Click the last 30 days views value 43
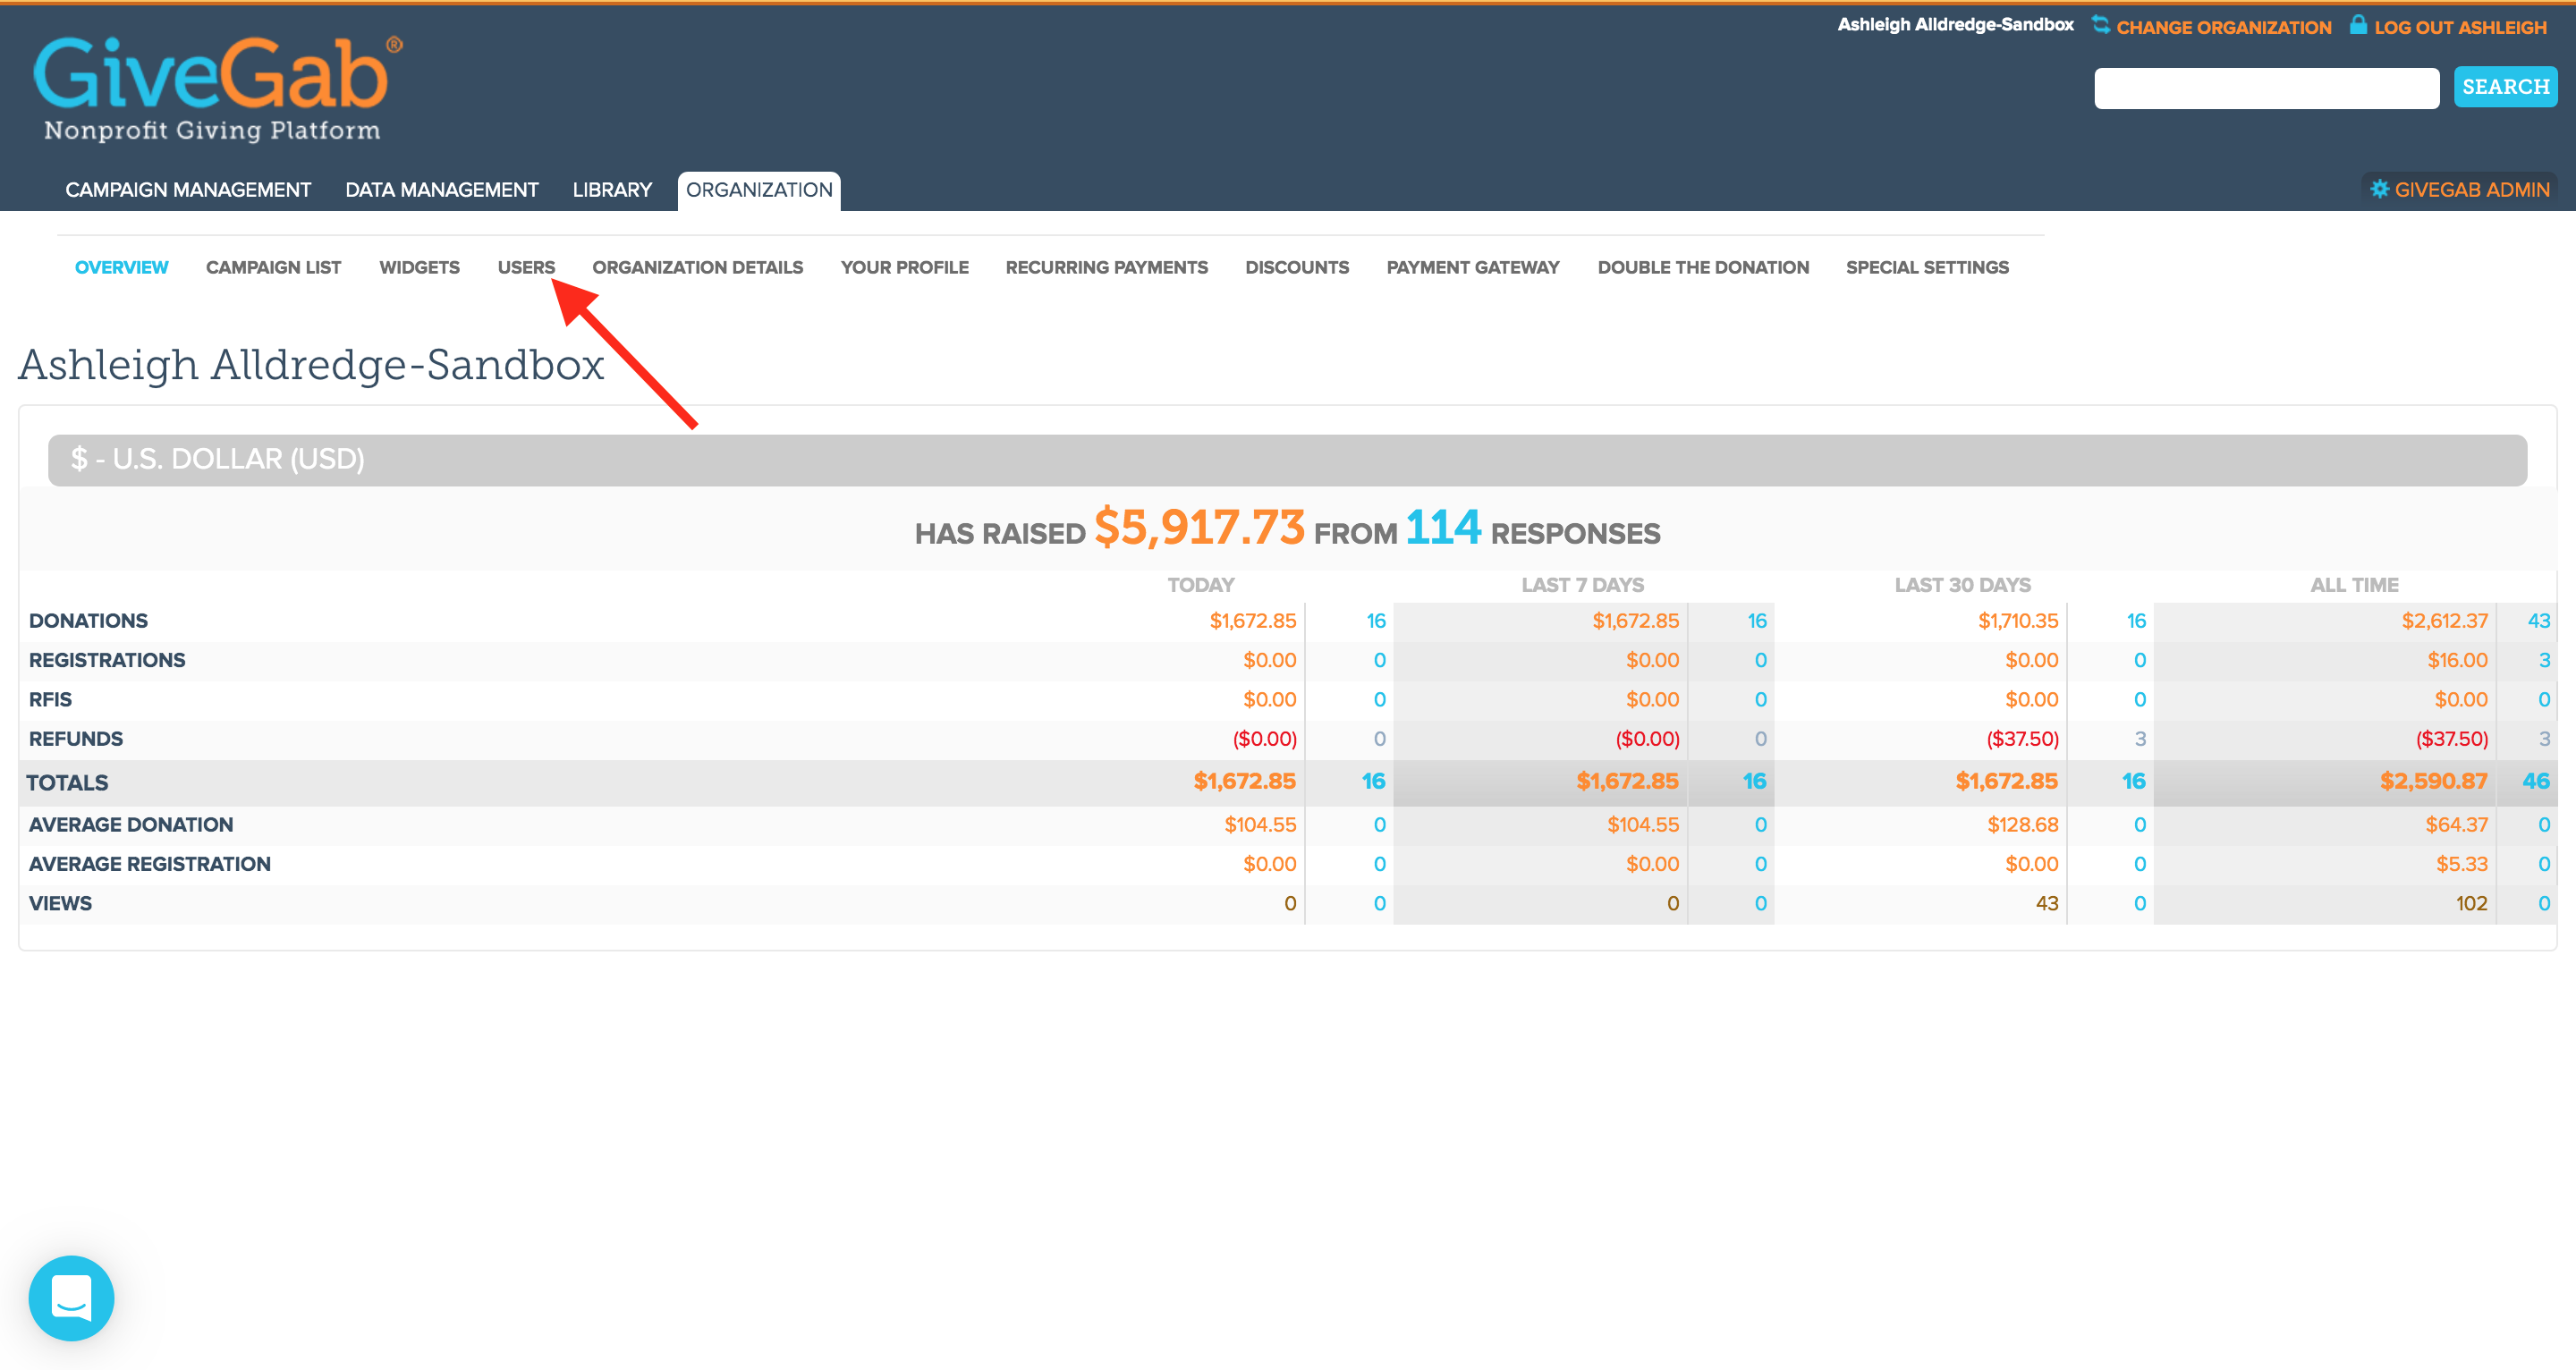Viewport: 2576px width, 1370px height. (x=2046, y=903)
